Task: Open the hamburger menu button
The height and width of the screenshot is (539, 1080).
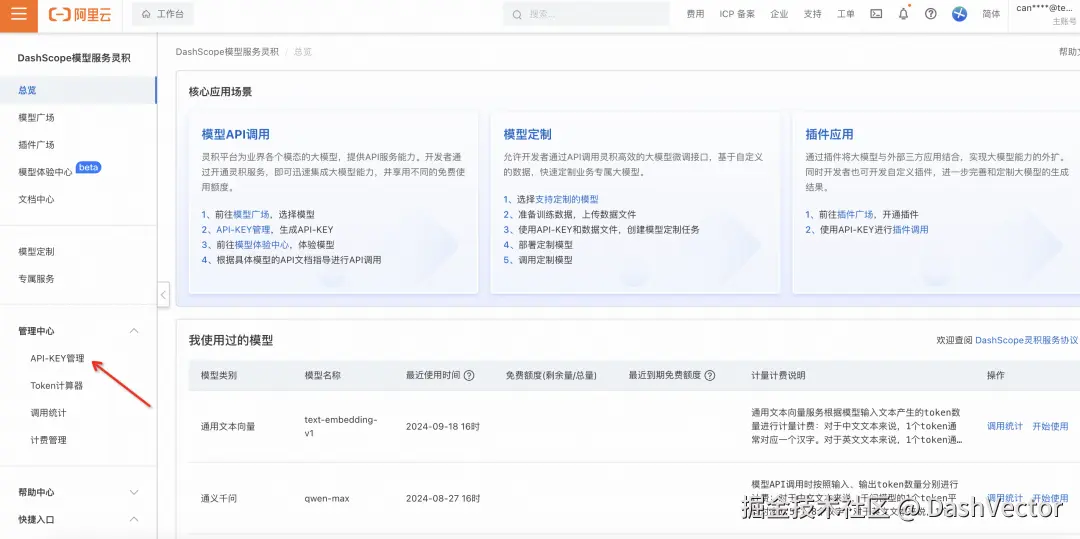Action: point(19,14)
